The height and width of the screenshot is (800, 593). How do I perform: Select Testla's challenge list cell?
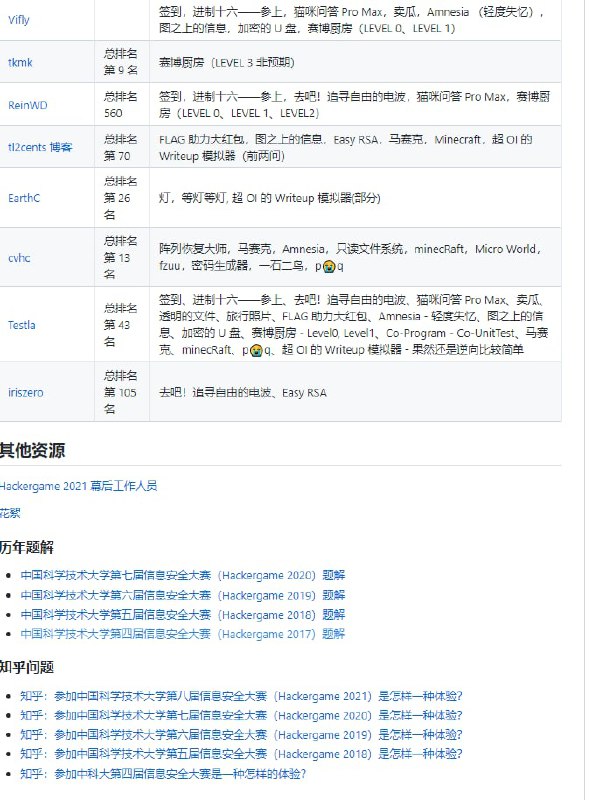point(355,324)
